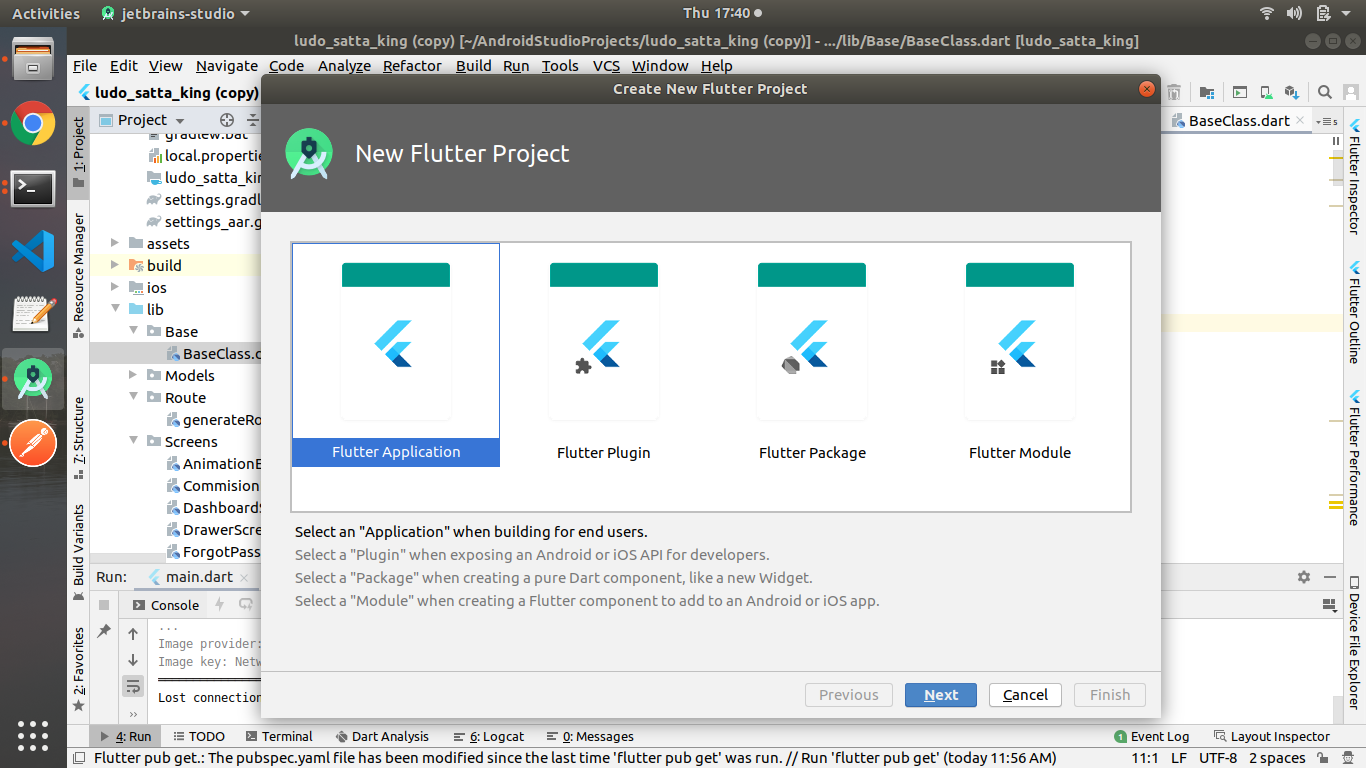Select local.properties file in tree
The height and width of the screenshot is (768, 1366).
(x=204, y=156)
